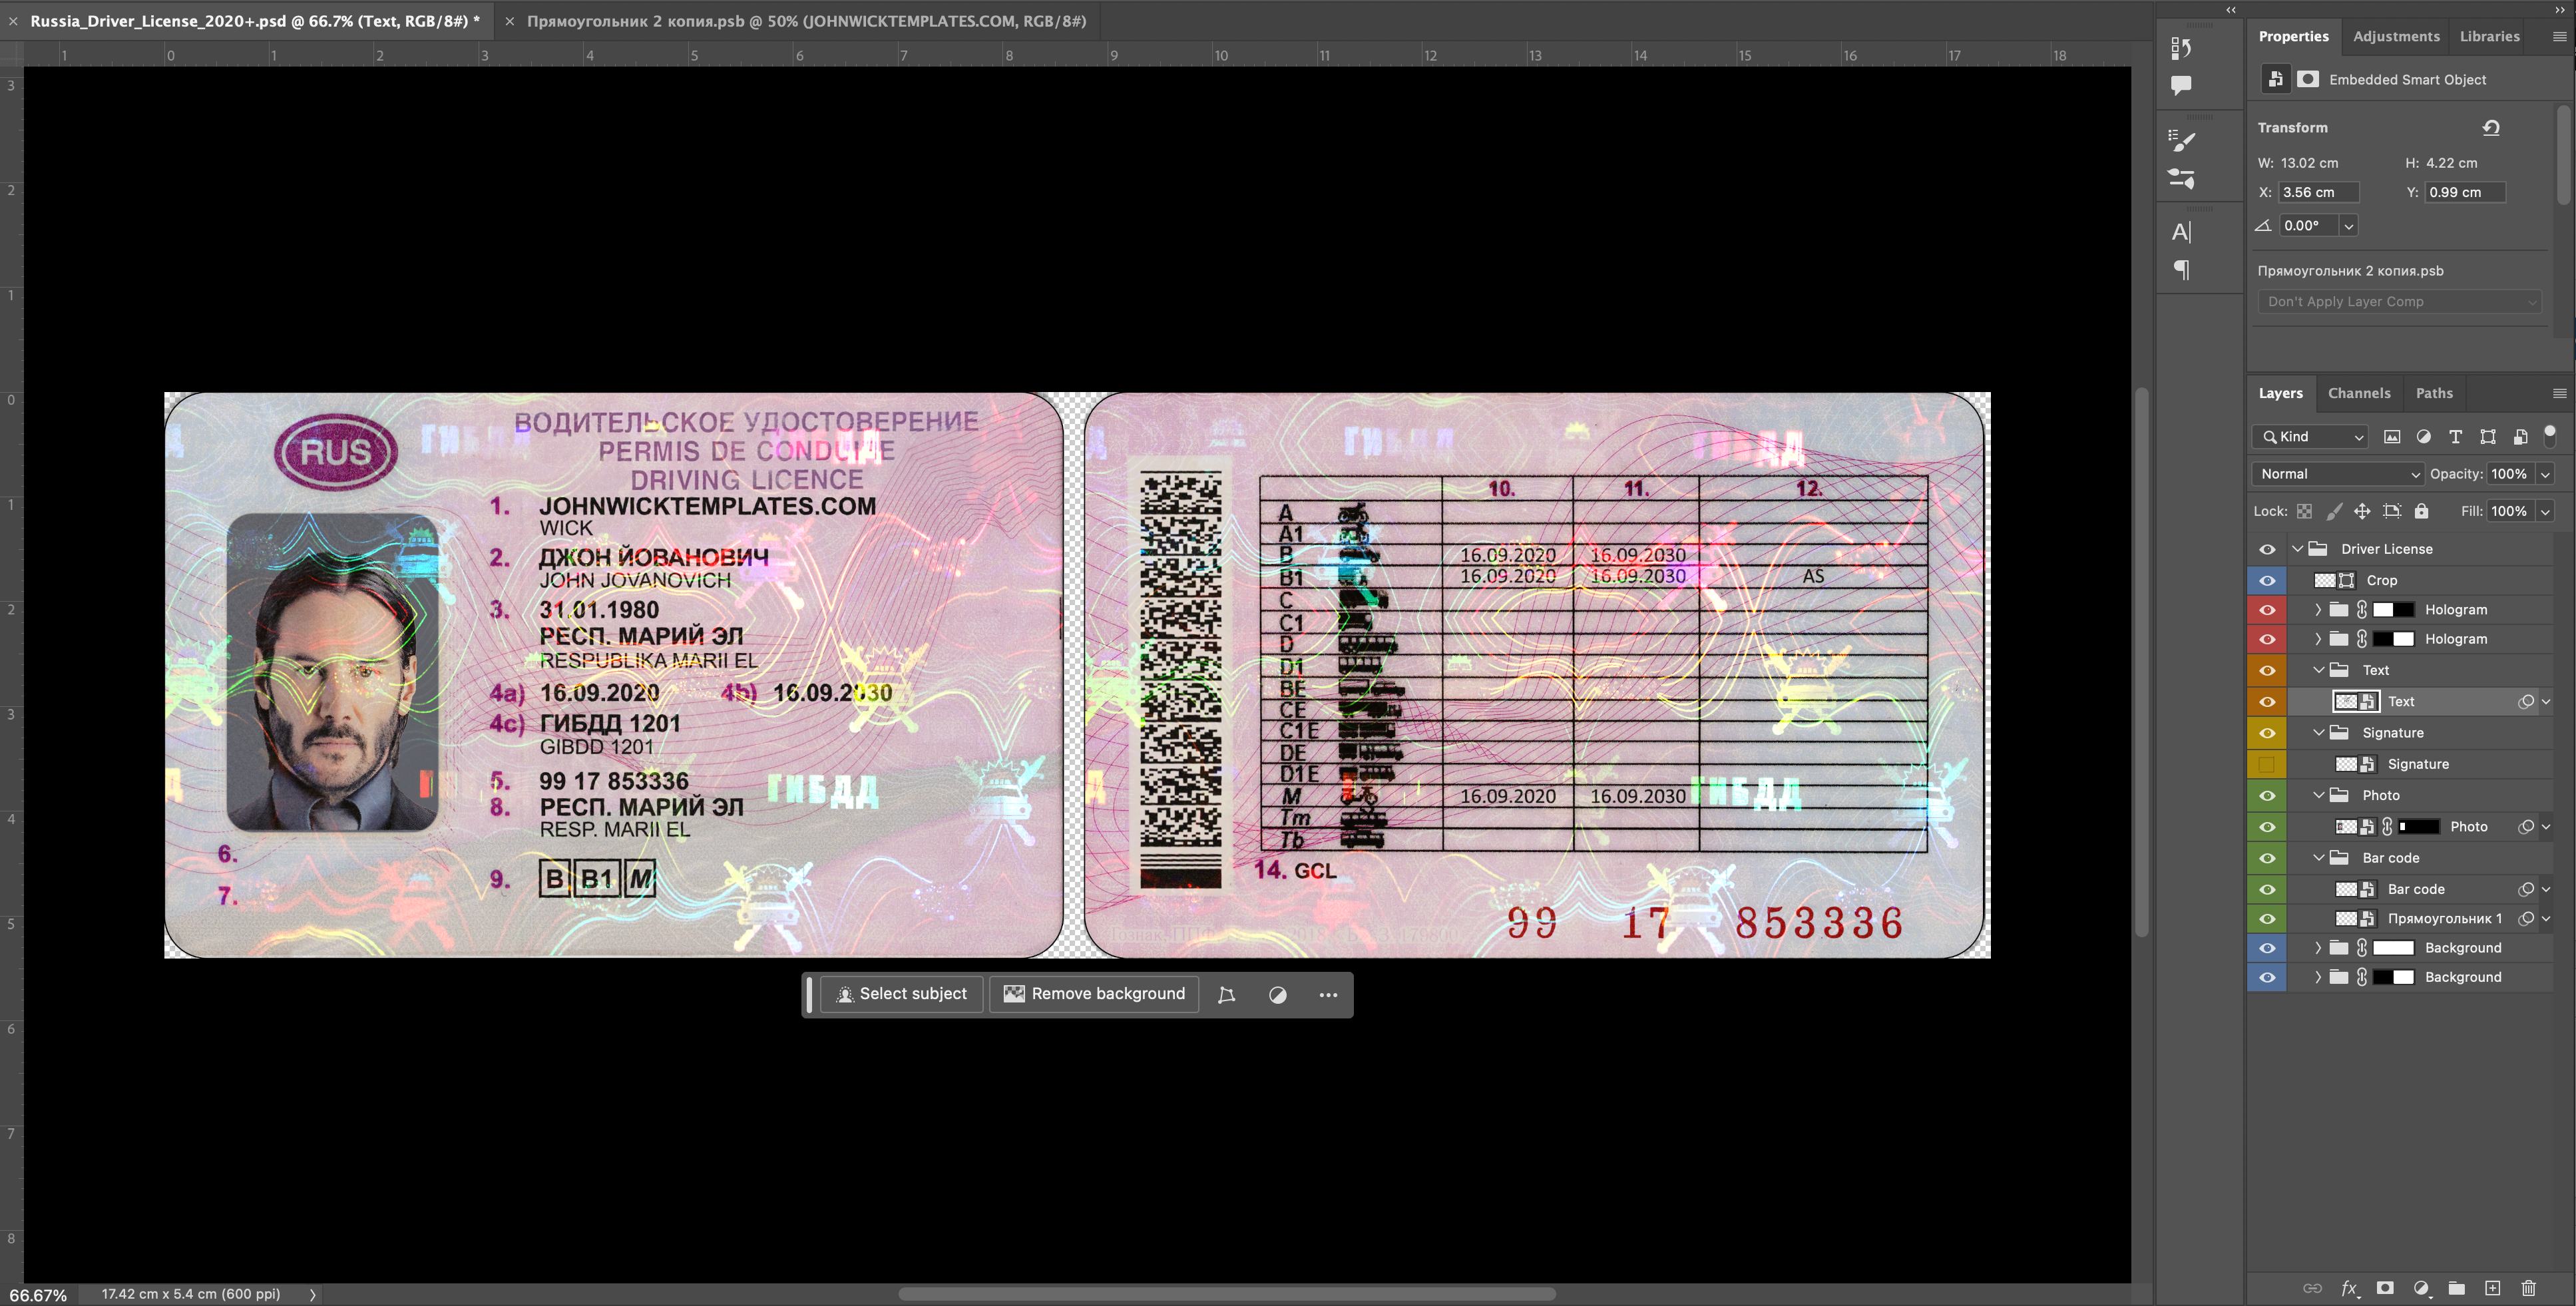Viewport: 2576px width, 1306px height.
Task: Switch to the Channels tab
Action: click(2359, 393)
